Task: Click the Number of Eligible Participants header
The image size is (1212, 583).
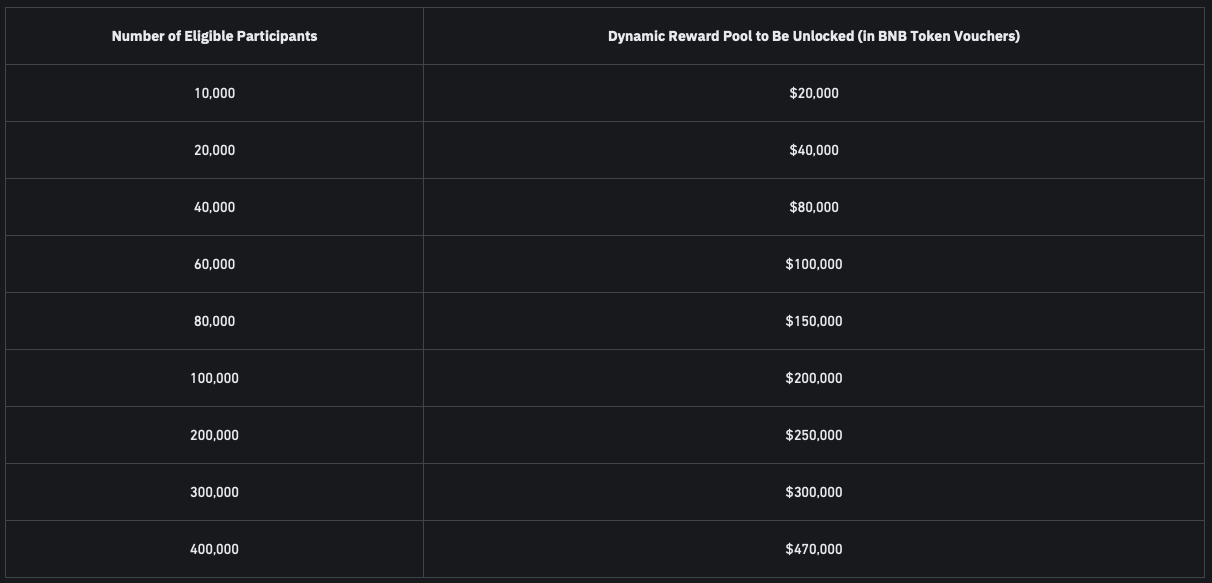Action: coord(214,36)
